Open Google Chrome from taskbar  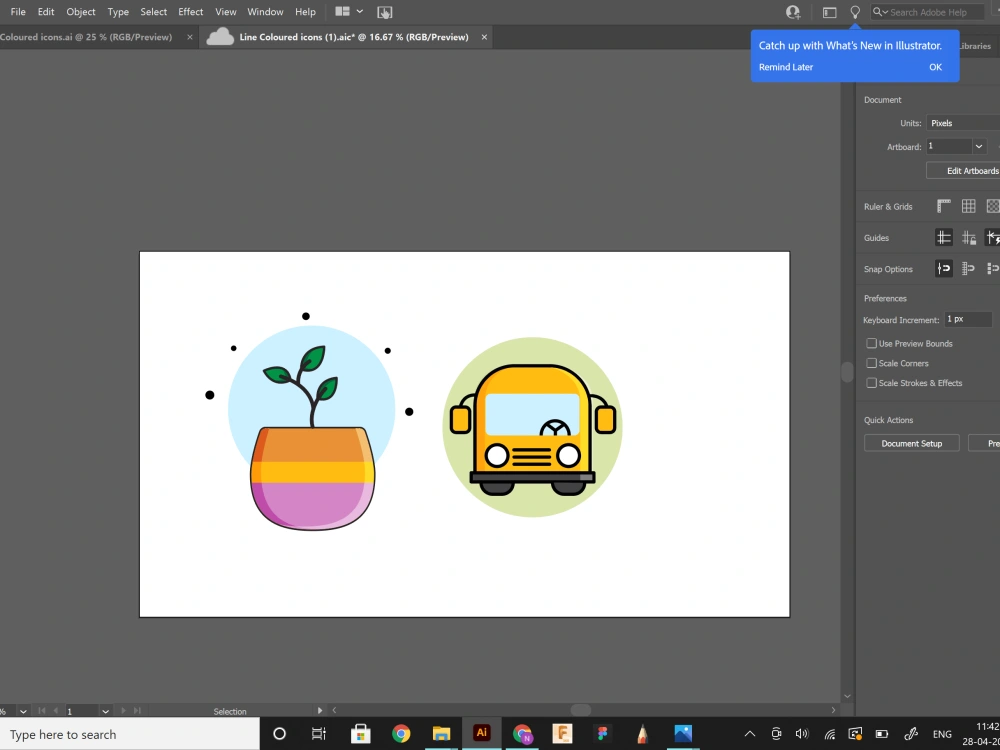(x=401, y=734)
